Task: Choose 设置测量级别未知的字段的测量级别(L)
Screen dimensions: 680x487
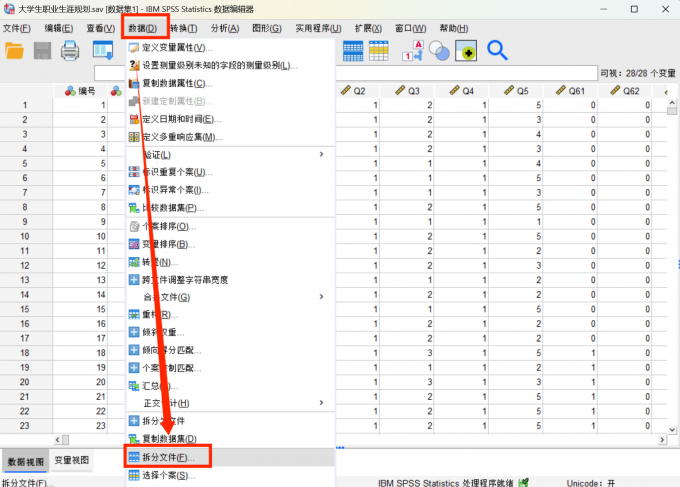Action: coord(231,65)
